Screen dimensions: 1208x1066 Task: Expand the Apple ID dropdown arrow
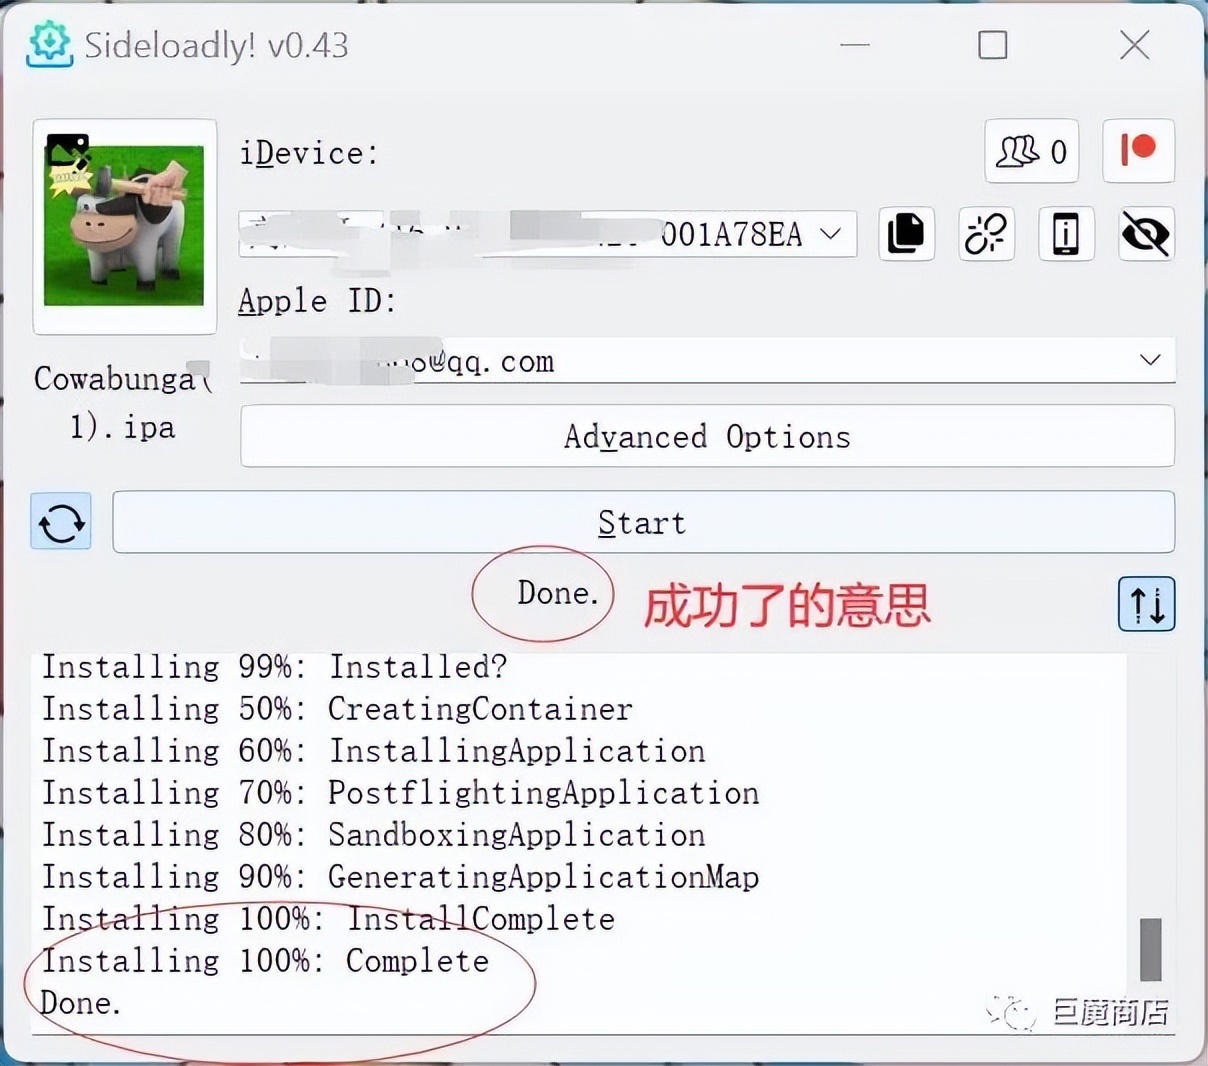click(x=1150, y=360)
